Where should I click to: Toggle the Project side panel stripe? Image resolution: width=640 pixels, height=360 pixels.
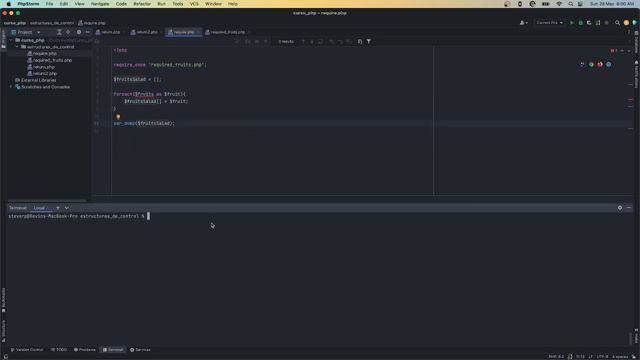4,39
